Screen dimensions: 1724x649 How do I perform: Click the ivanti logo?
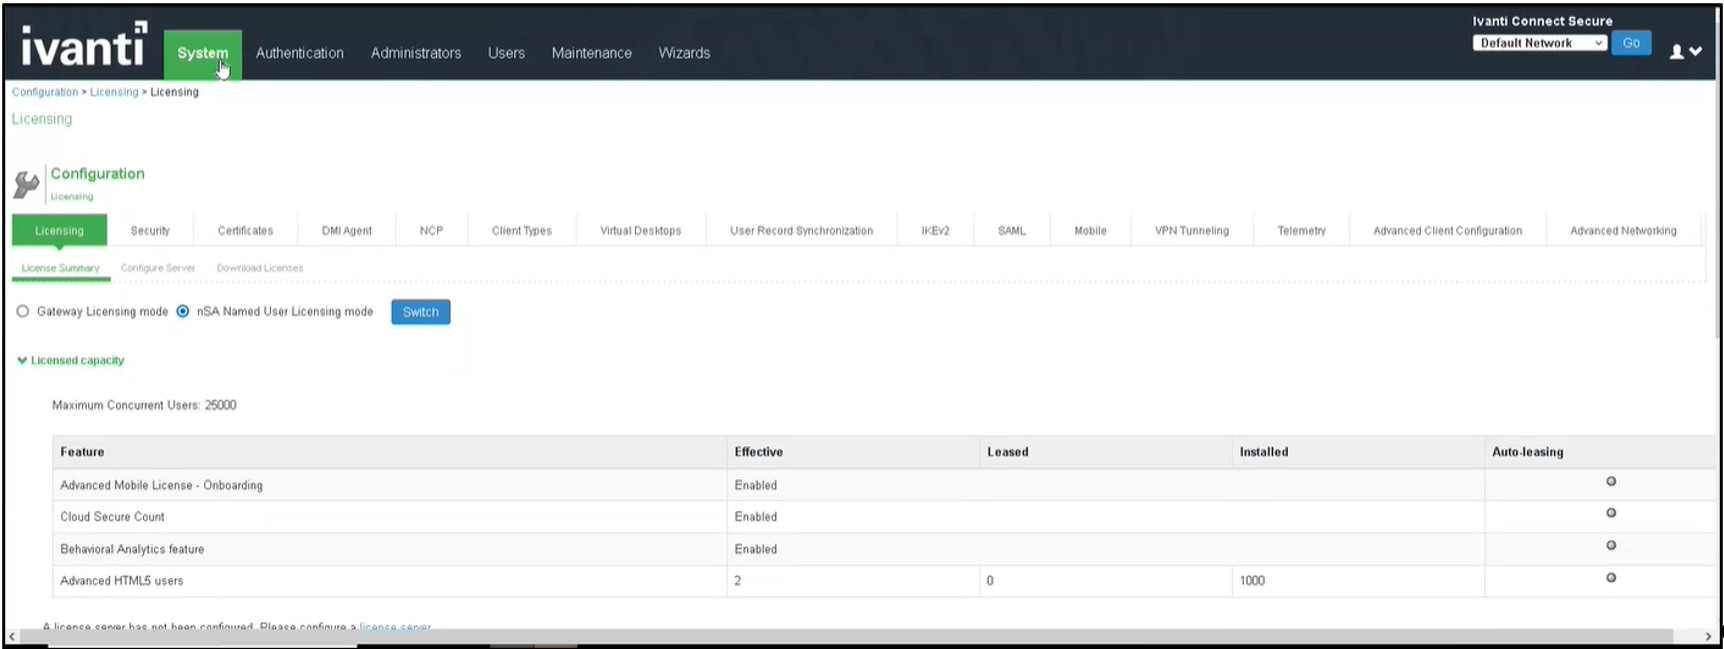(x=84, y=45)
